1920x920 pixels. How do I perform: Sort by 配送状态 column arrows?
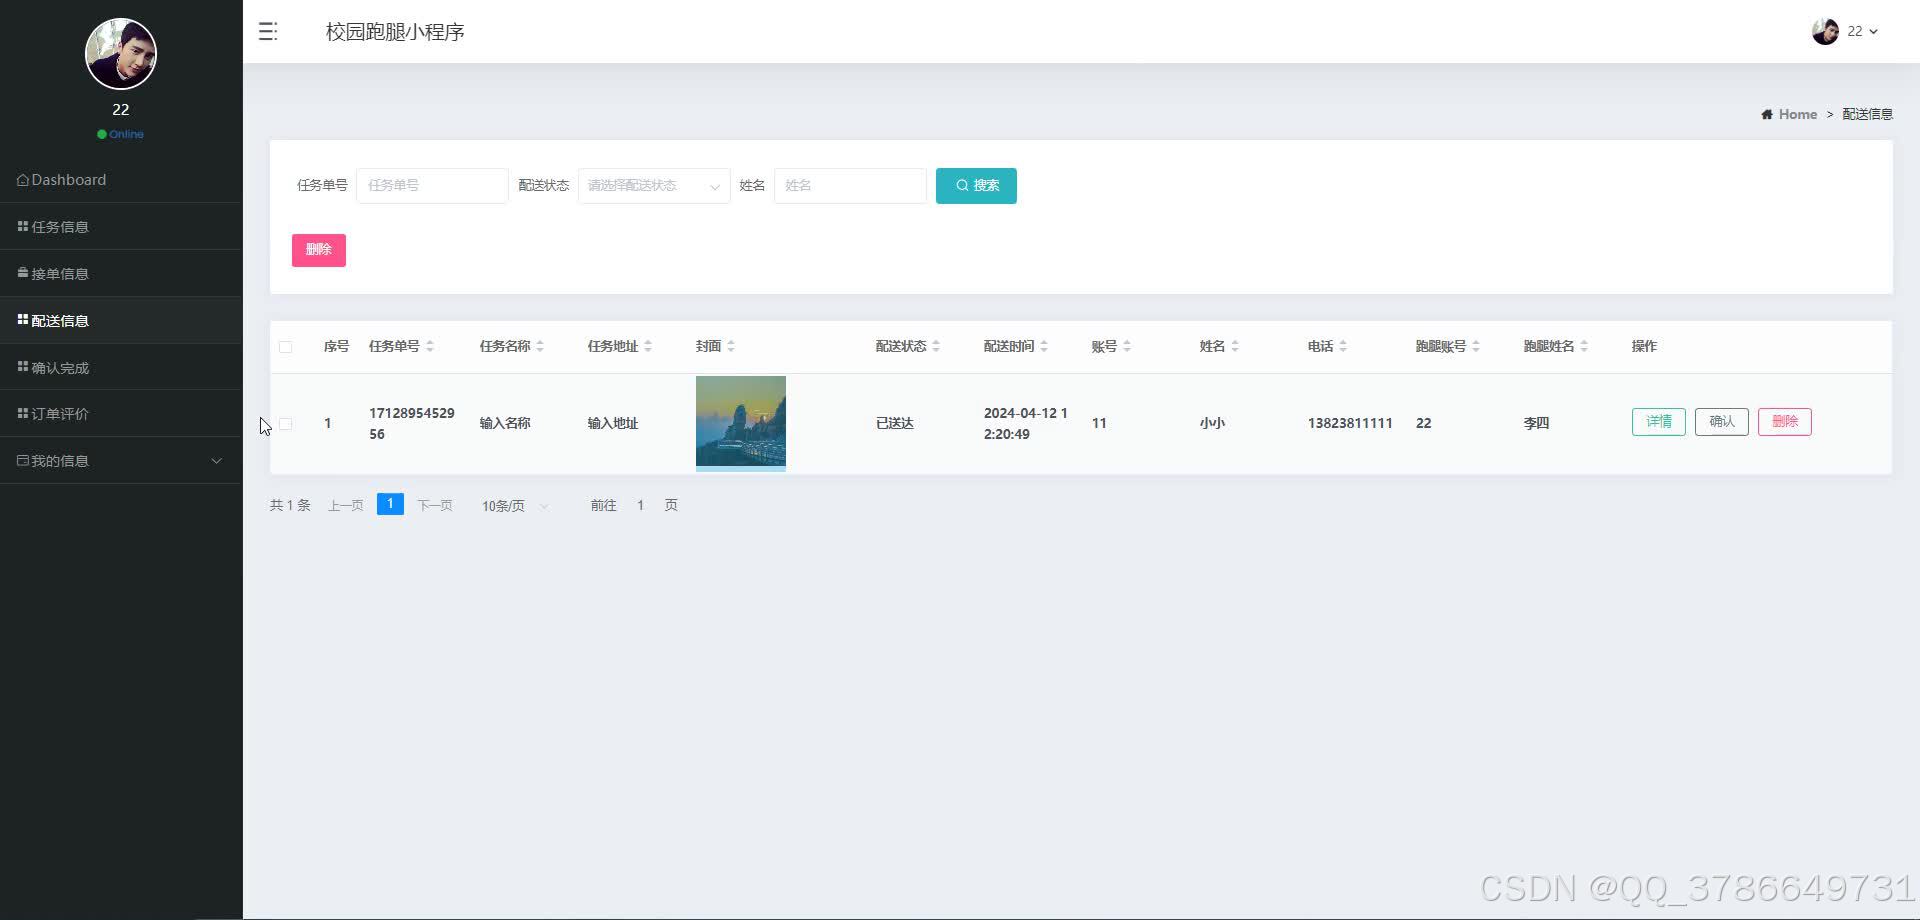[x=936, y=347]
